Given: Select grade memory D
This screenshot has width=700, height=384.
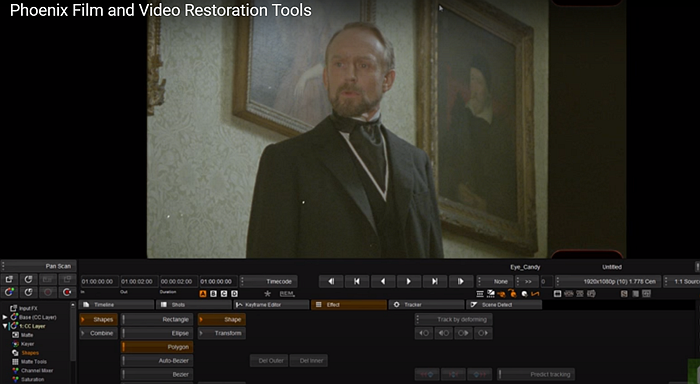Looking at the screenshot, I should pos(234,294).
